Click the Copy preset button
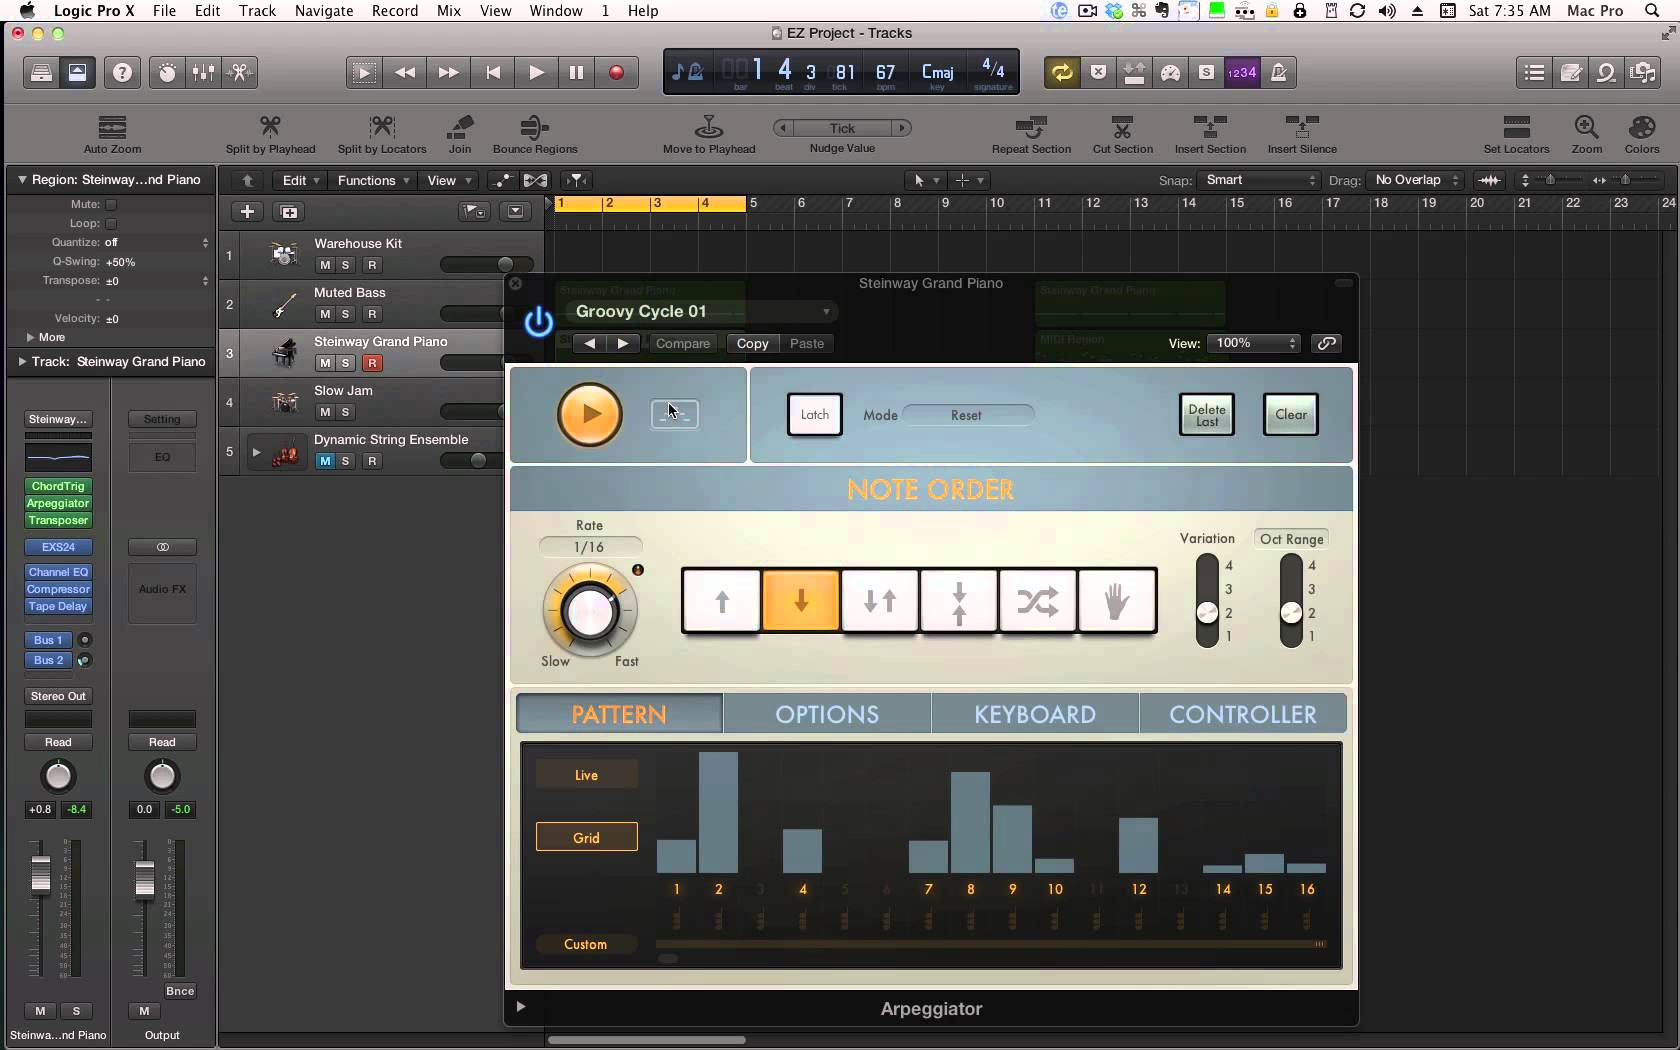The width and height of the screenshot is (1680, 1050). [x=752, y=343]
